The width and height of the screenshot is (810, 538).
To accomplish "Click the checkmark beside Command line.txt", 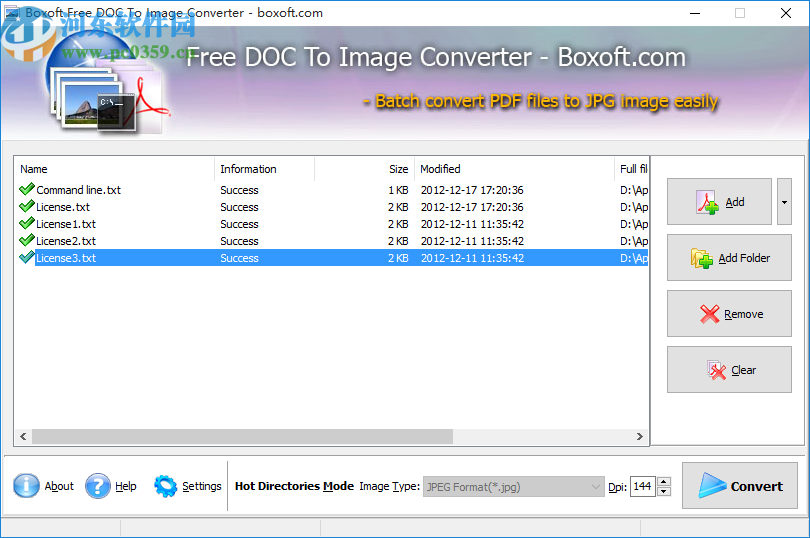I will 27,189.
